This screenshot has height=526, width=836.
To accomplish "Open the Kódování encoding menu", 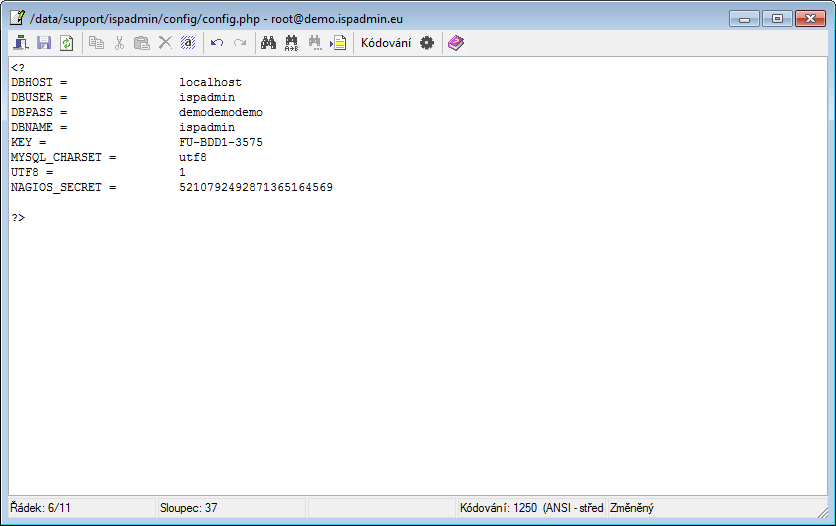I will click(x=386, y=43).
